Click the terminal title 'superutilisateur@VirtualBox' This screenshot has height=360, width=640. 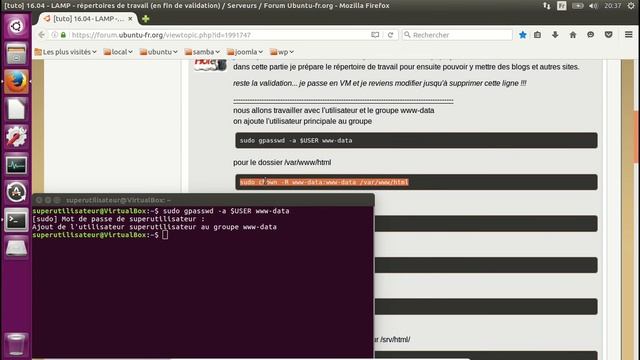point(118,200)
